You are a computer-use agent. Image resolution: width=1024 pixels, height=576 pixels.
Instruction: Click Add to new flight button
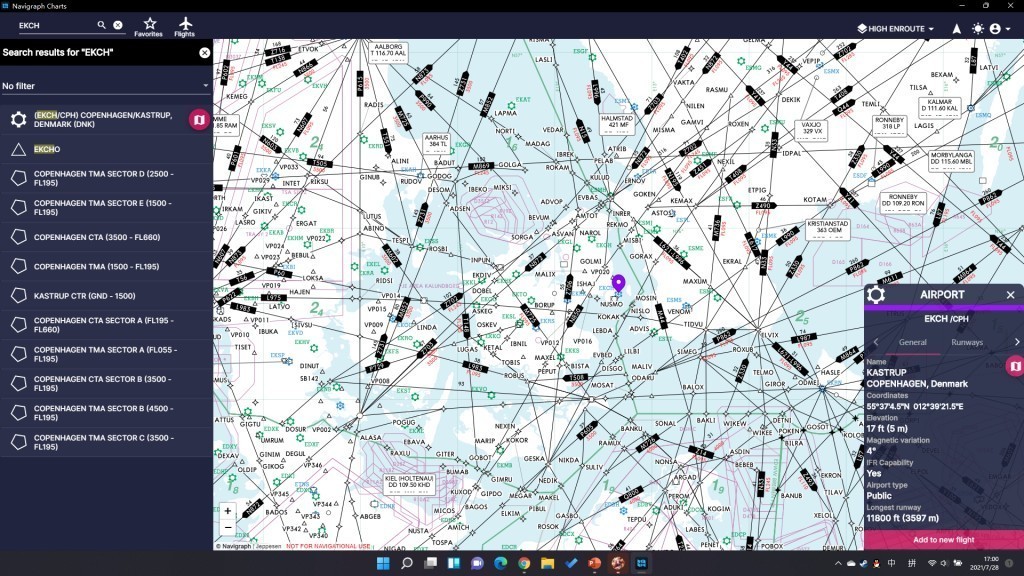[x=944, y=540]
